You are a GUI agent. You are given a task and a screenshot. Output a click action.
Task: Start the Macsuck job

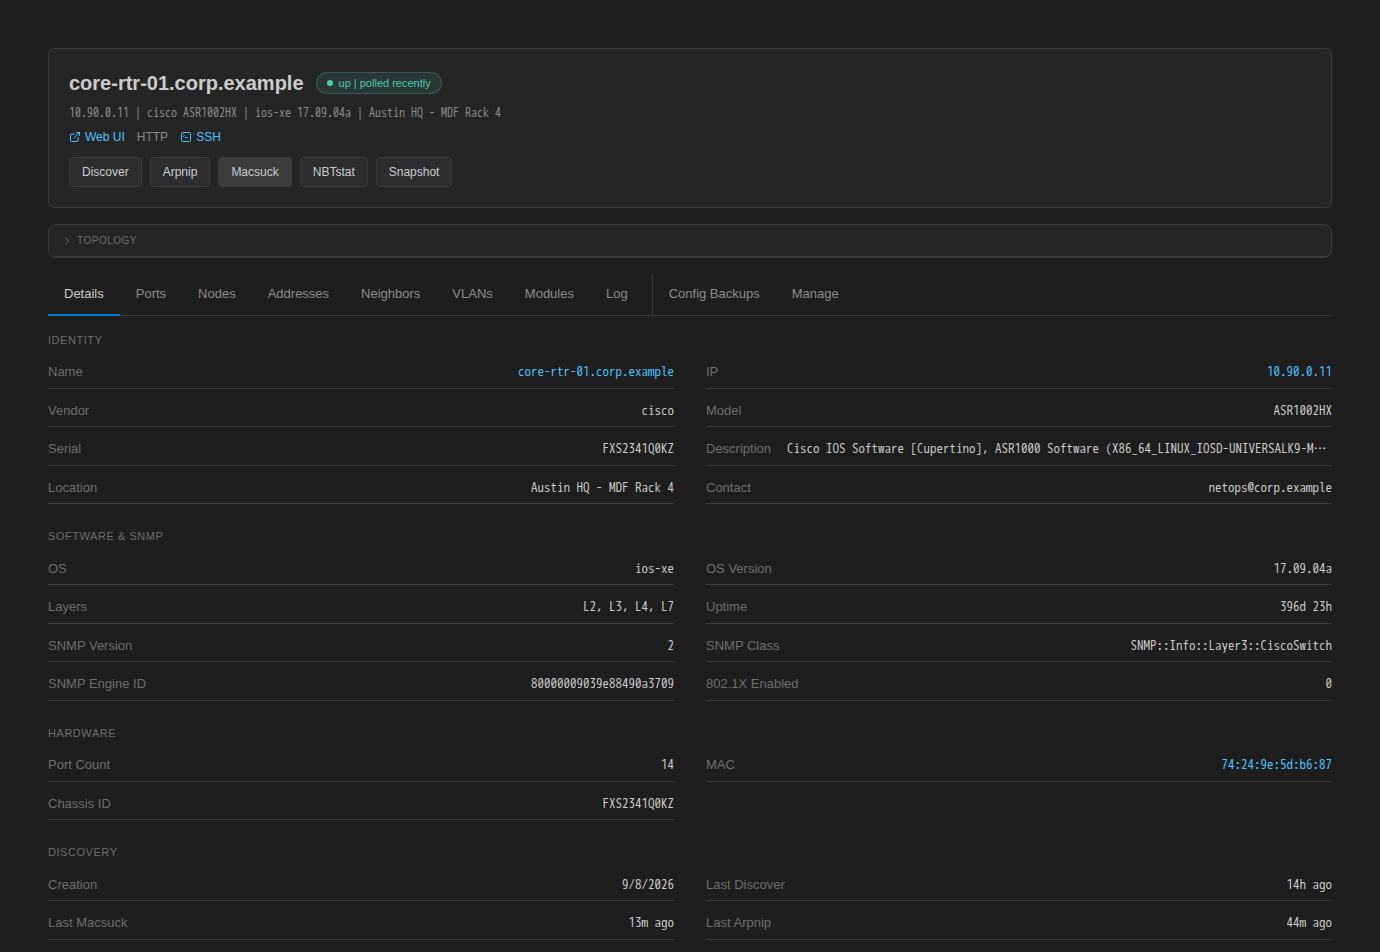(255, 172)
